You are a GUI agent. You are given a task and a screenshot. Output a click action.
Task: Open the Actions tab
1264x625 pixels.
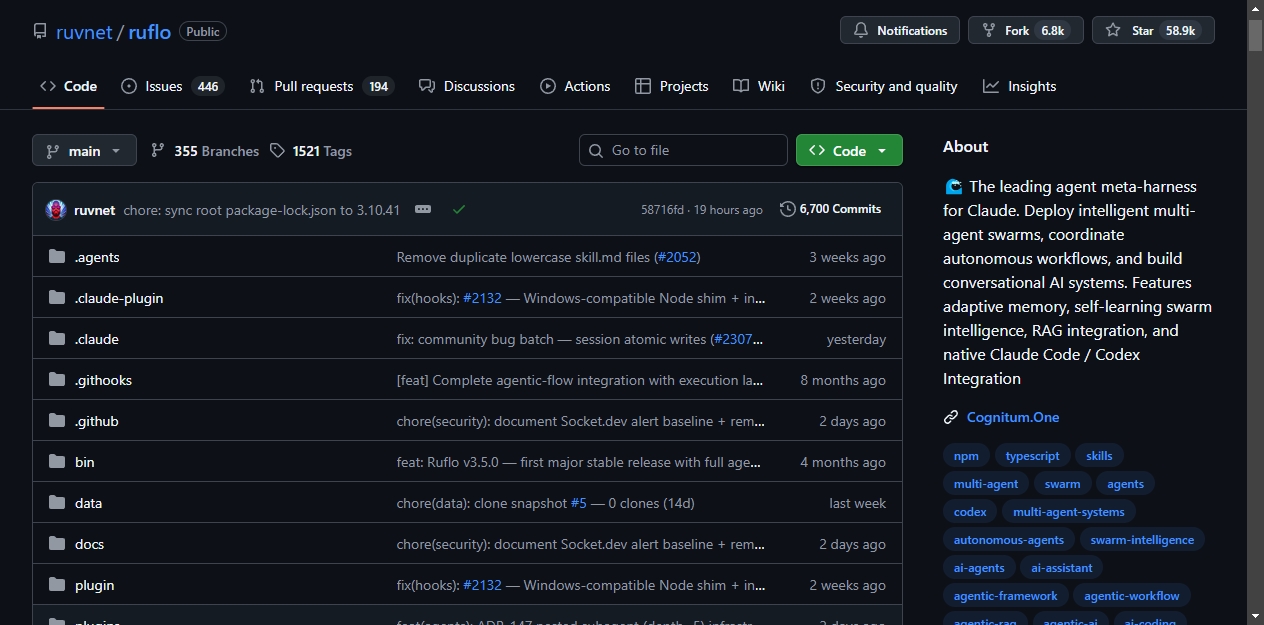pyautogui.click(x=575, y=86)
